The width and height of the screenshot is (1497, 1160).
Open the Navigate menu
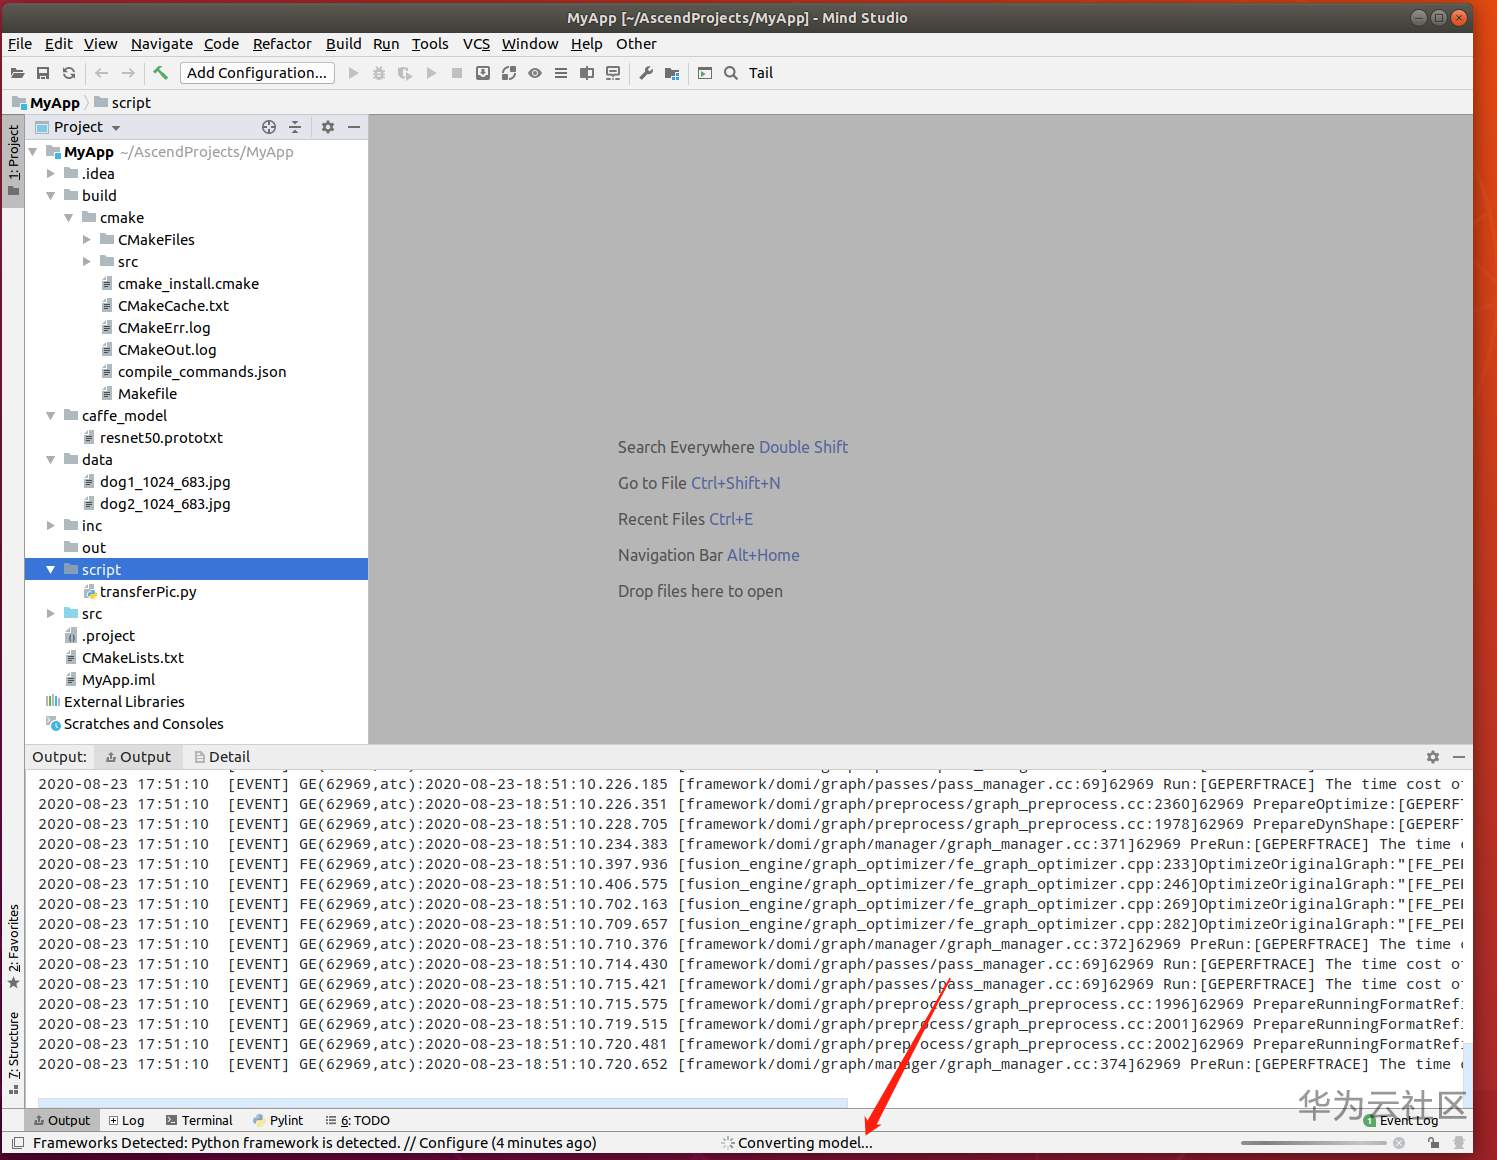pos(162,44)
